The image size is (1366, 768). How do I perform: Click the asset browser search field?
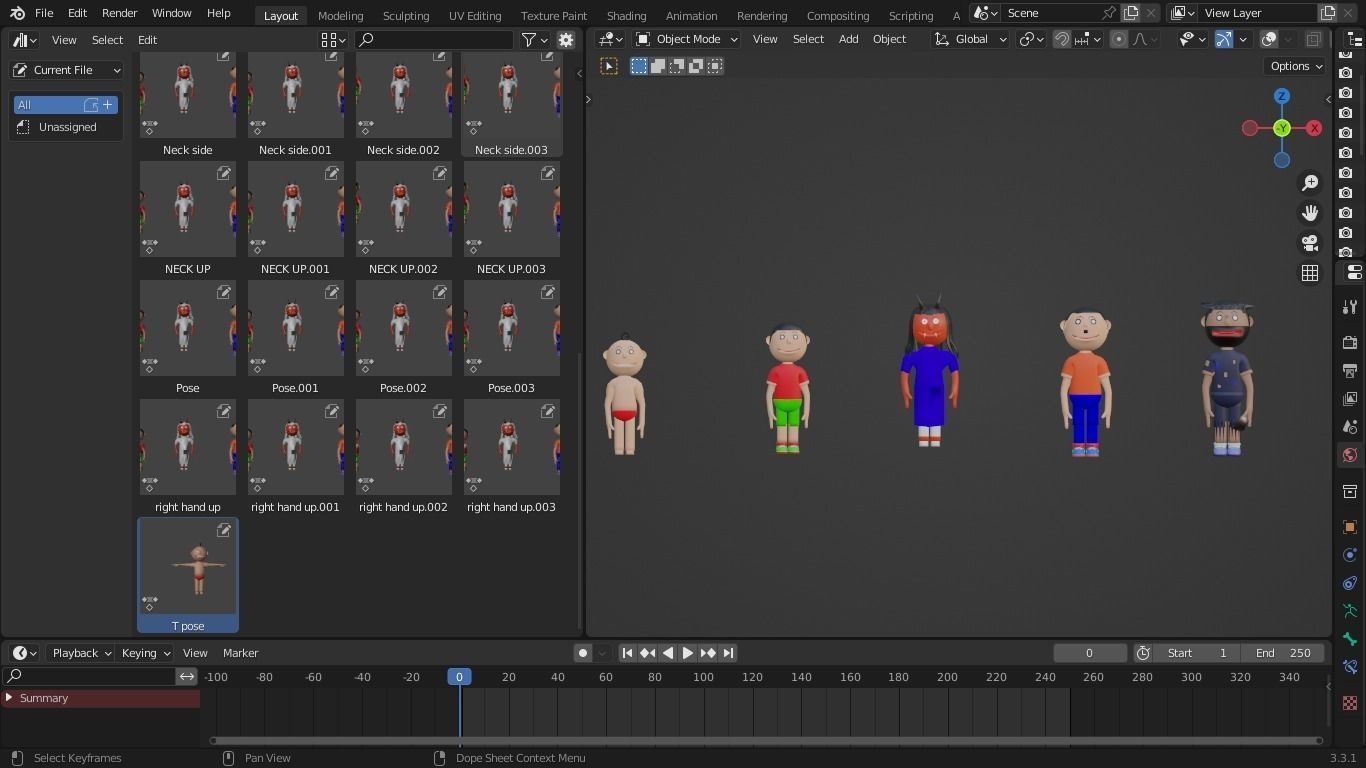tap(435, 40)
